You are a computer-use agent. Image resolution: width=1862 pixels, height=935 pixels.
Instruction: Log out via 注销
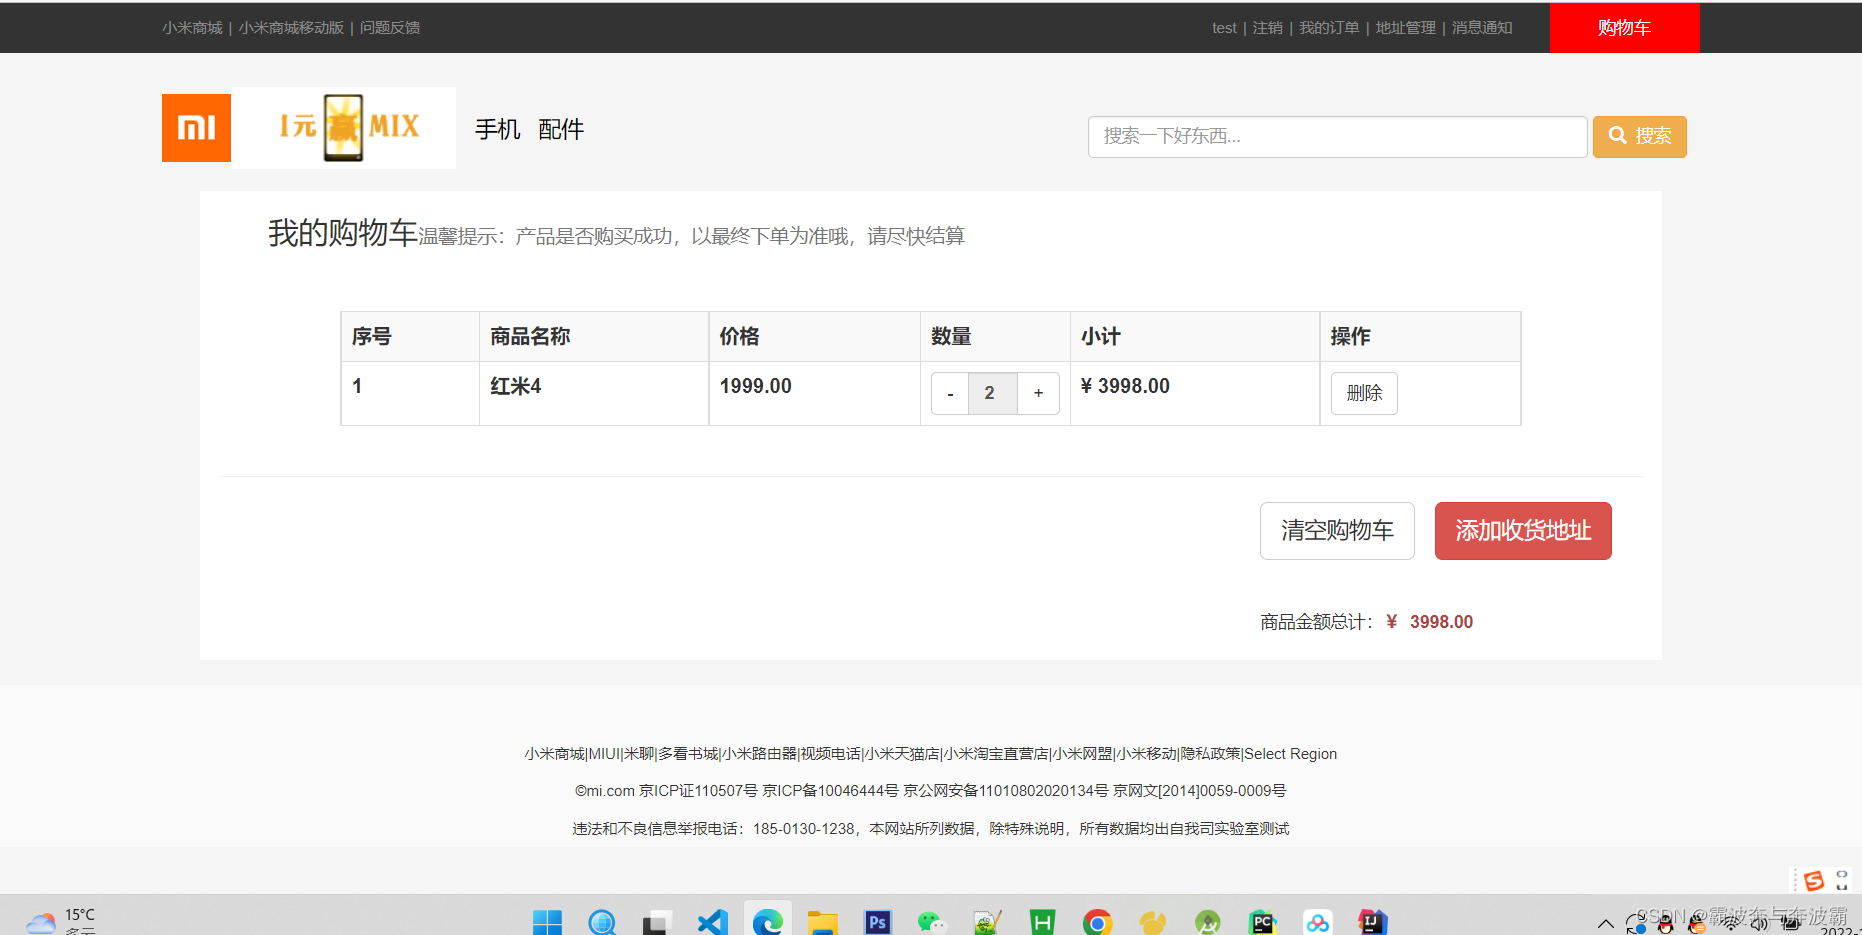[x=1268, y=28]
